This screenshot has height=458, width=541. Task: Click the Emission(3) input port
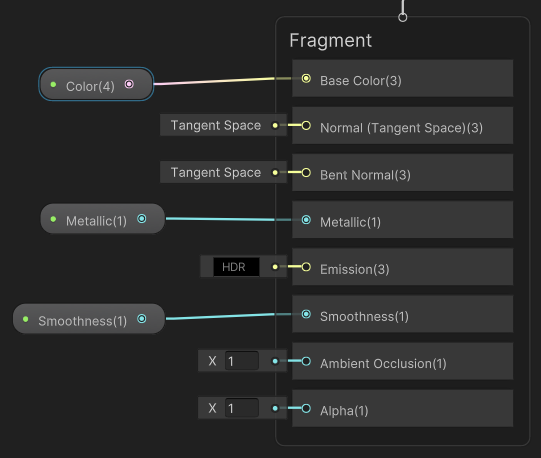tap(306, 267)
